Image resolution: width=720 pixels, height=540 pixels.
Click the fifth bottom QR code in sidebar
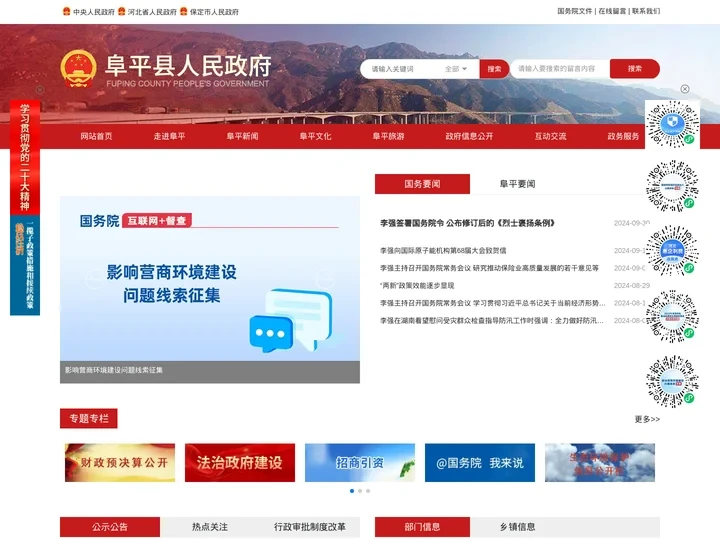[672, 381]
